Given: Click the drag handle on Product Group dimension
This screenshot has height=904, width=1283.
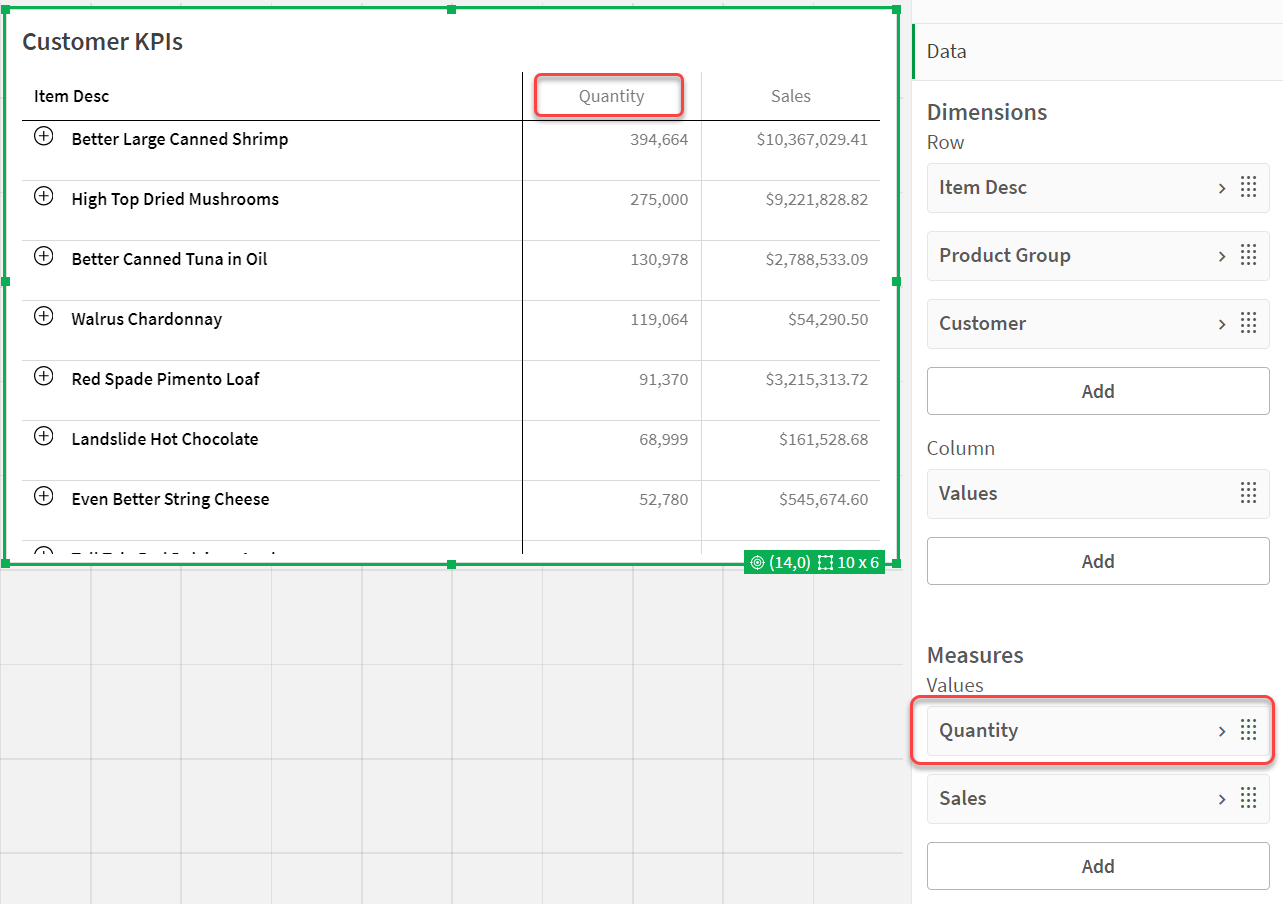Looking at the screenshot, I should click(x=1247, y=255).
